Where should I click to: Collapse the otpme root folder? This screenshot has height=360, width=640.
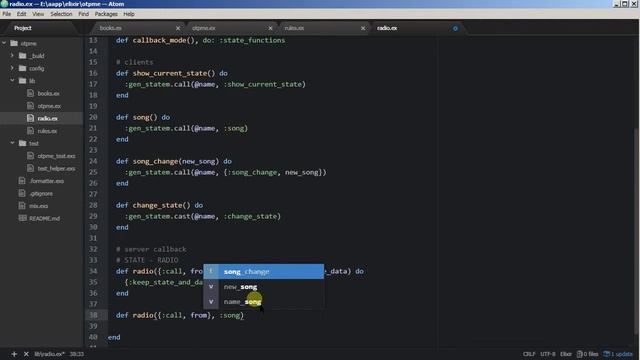(x=4, y=43)
